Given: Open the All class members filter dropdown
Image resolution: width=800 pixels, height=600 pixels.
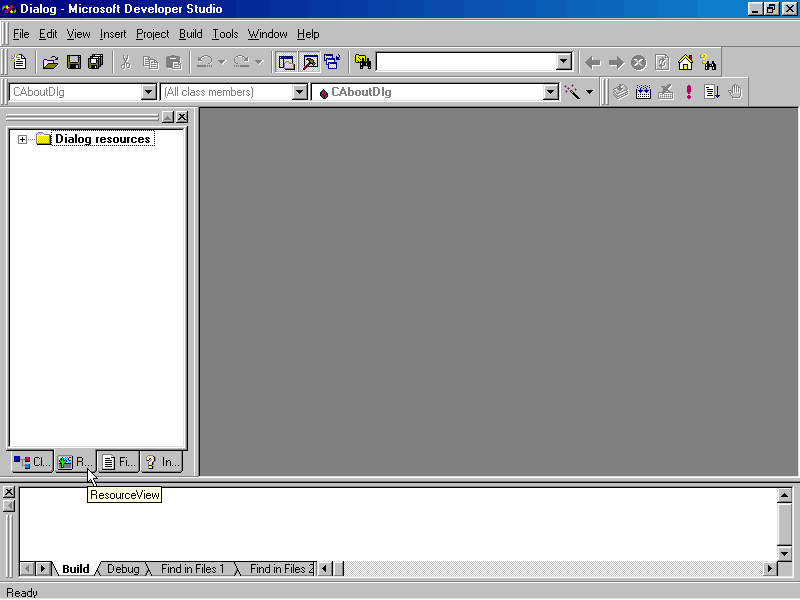Looking at the screenshot, I should (x=299, y=92).
